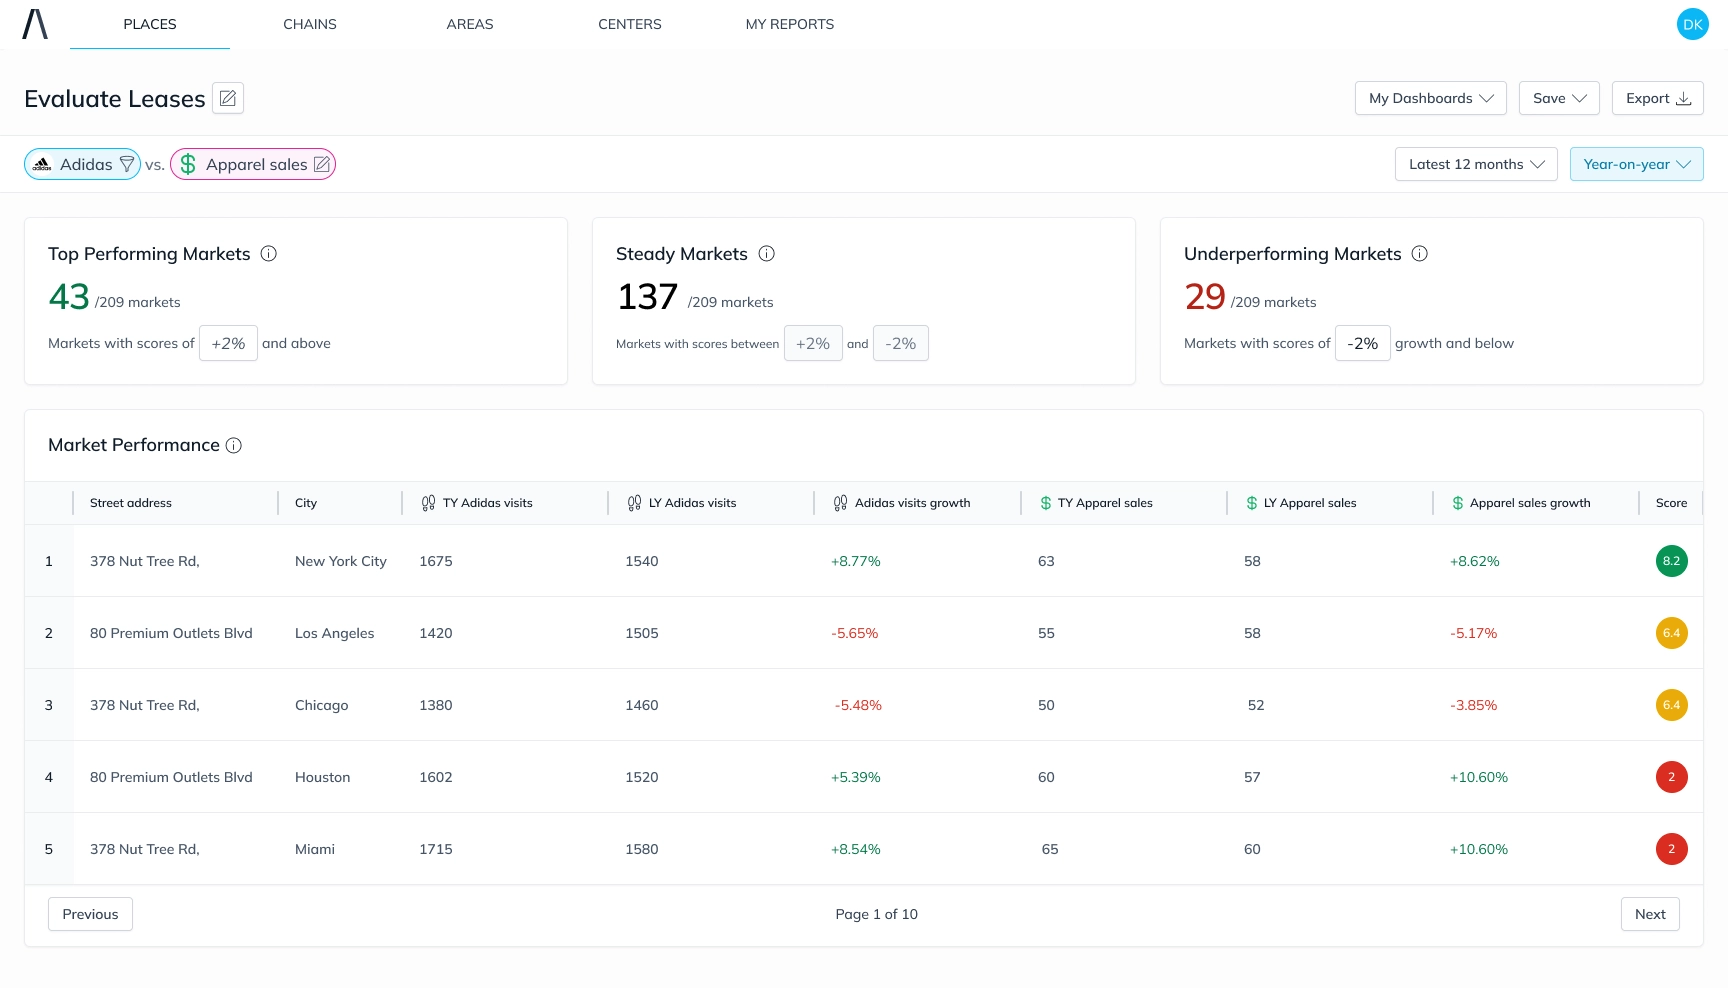
Task: Sort by Score column header
Action: [1672, 503]
